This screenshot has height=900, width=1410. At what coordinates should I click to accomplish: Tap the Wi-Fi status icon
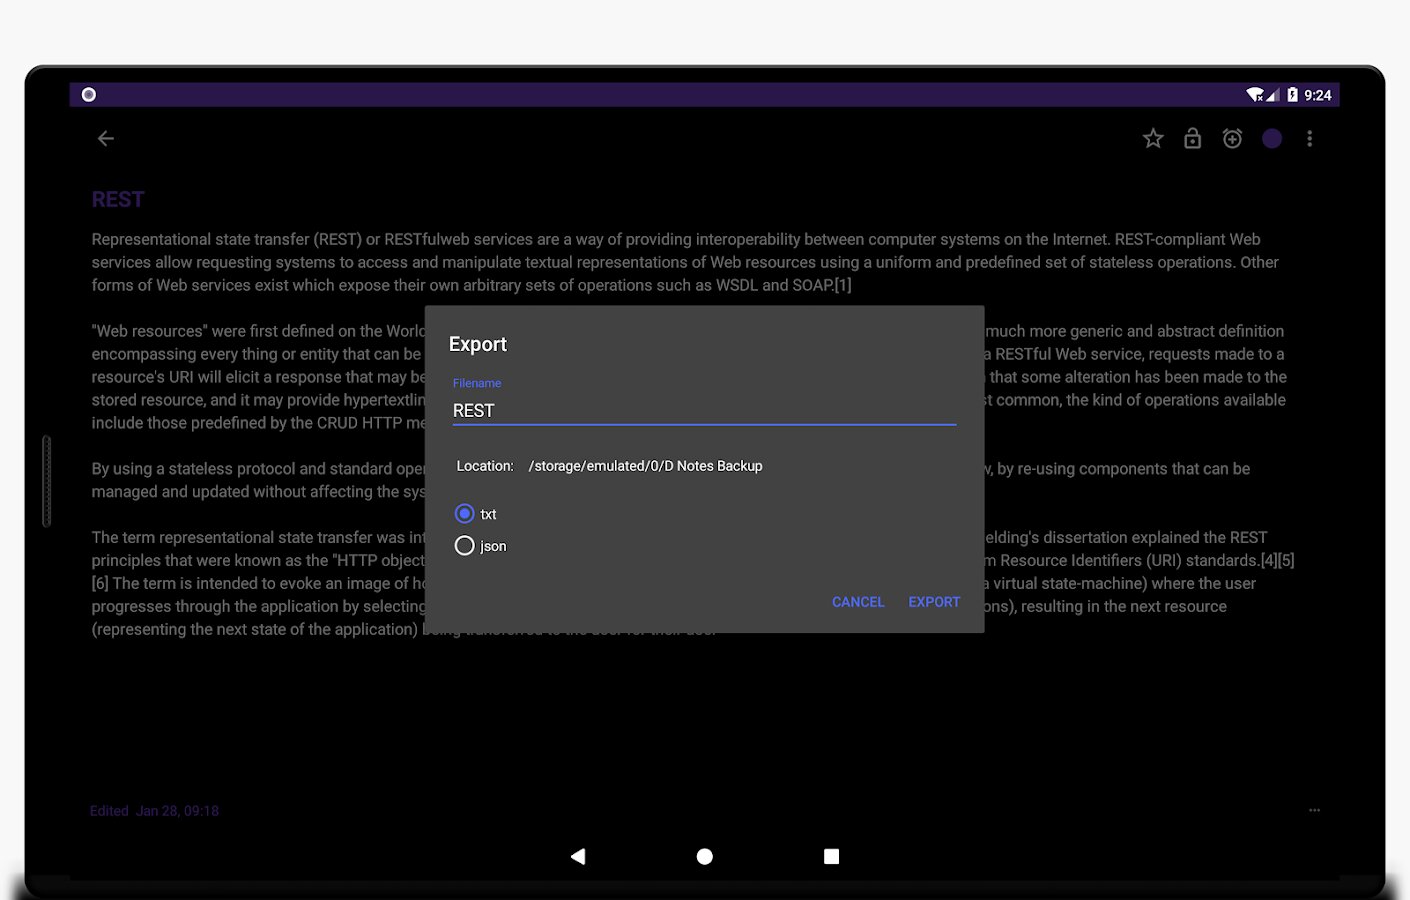click(1255, 95)
